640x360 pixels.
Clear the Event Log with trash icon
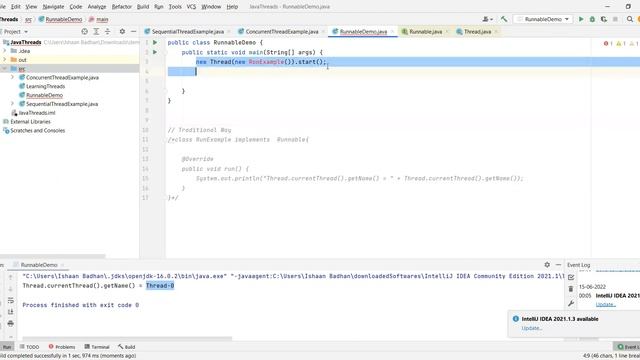[x=571, y=289]
